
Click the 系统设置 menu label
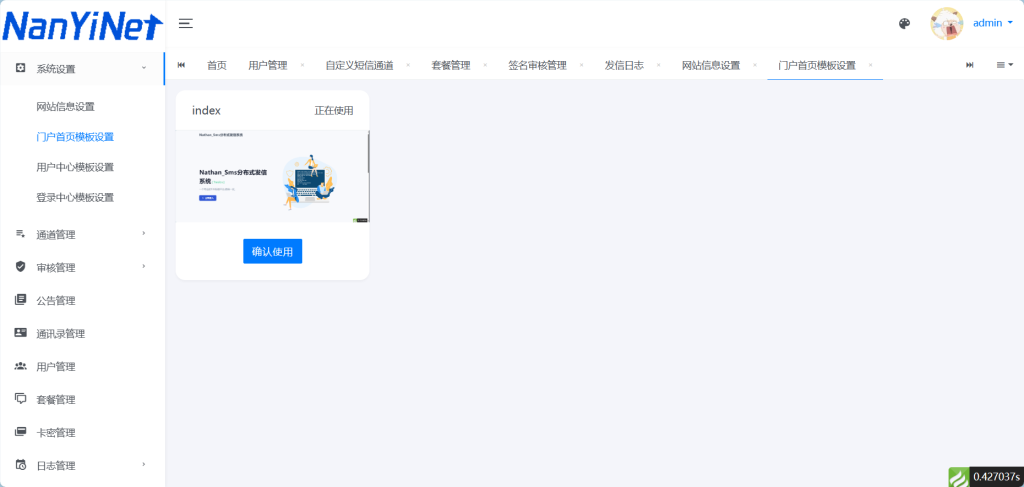pyautogui.click(x=56, y=69)
